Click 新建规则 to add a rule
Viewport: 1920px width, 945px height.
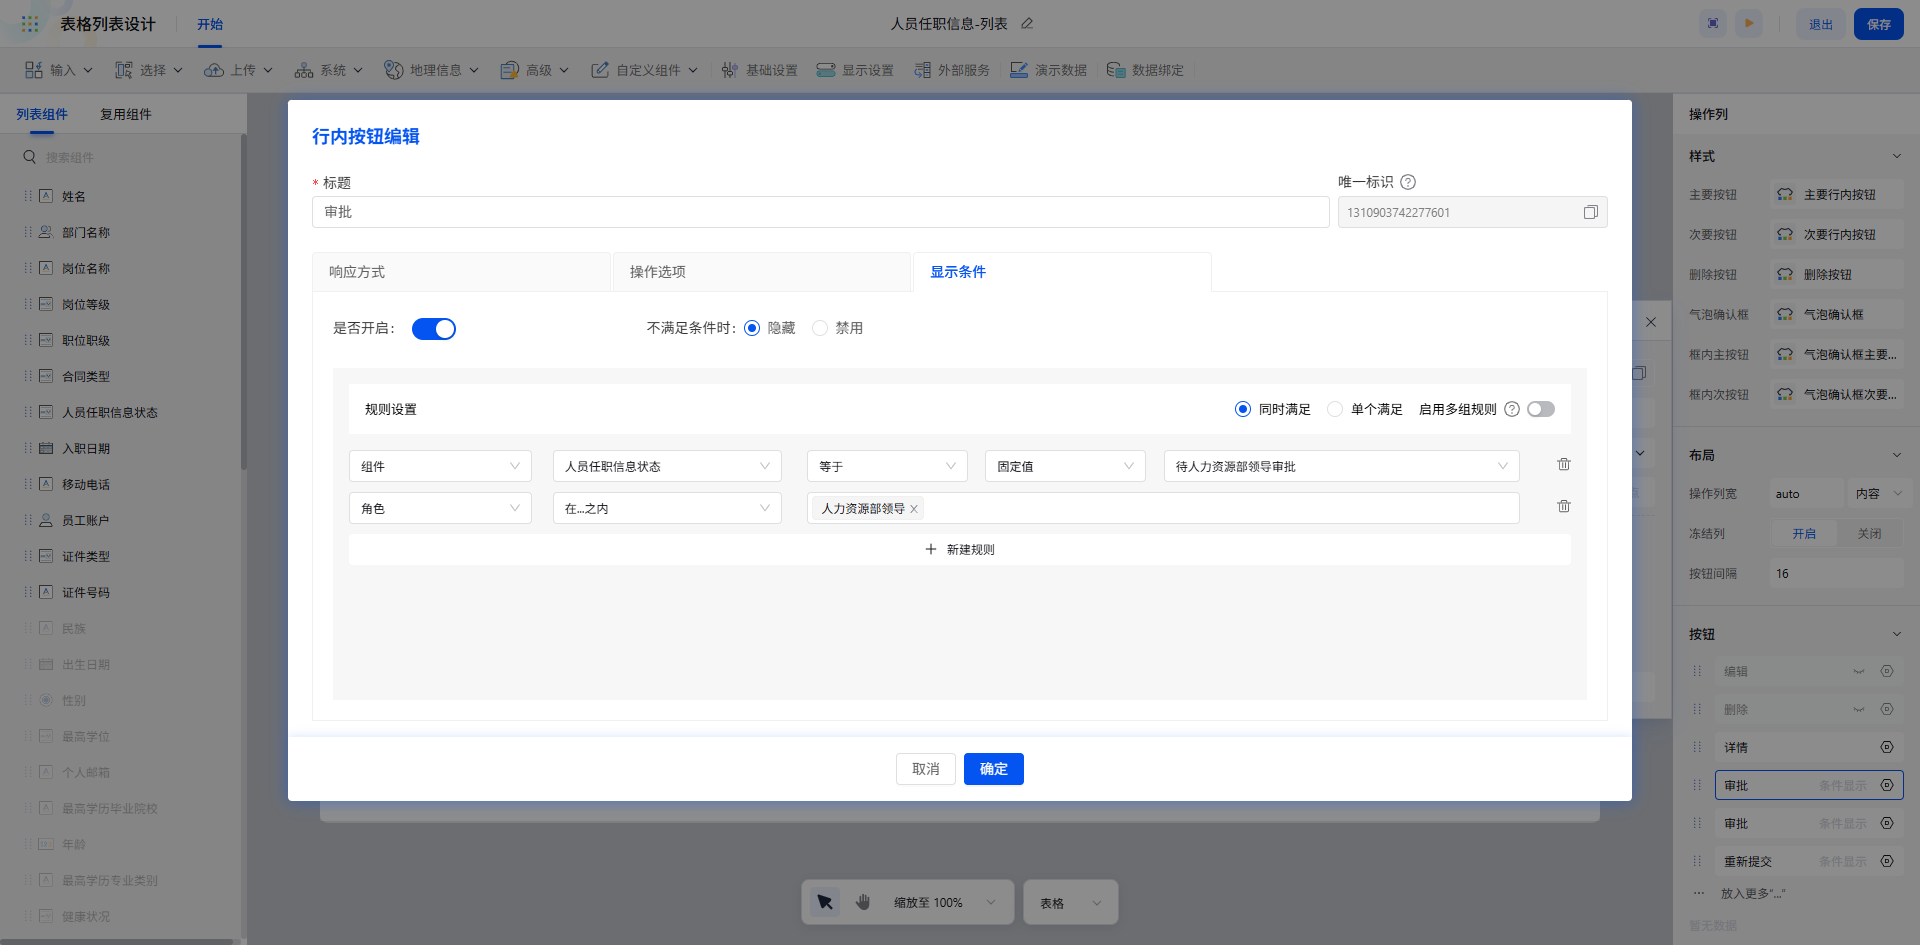click(x=960, y=550)
